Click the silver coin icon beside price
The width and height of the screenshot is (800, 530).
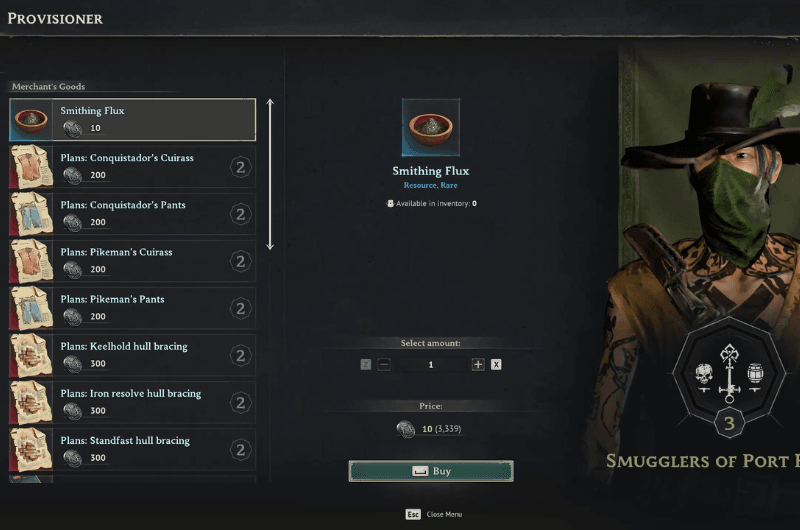(406, 429)
